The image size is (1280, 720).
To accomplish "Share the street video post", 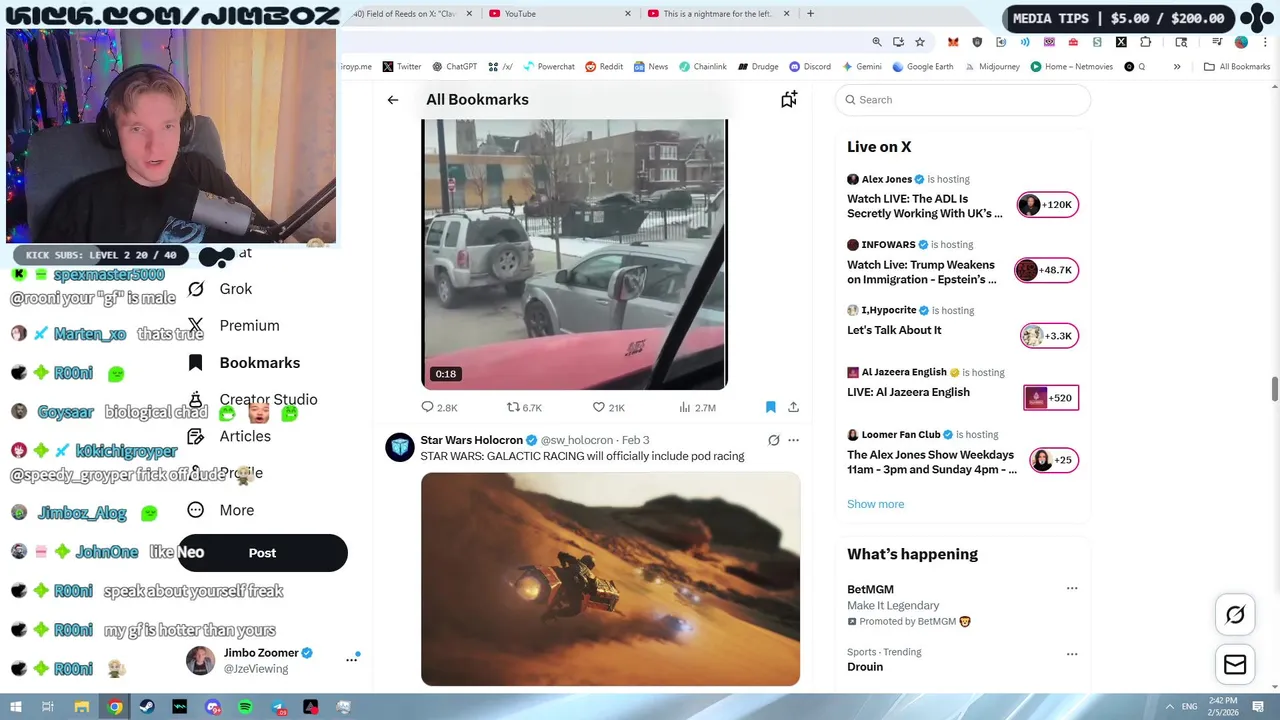I will tap(793, 407).
